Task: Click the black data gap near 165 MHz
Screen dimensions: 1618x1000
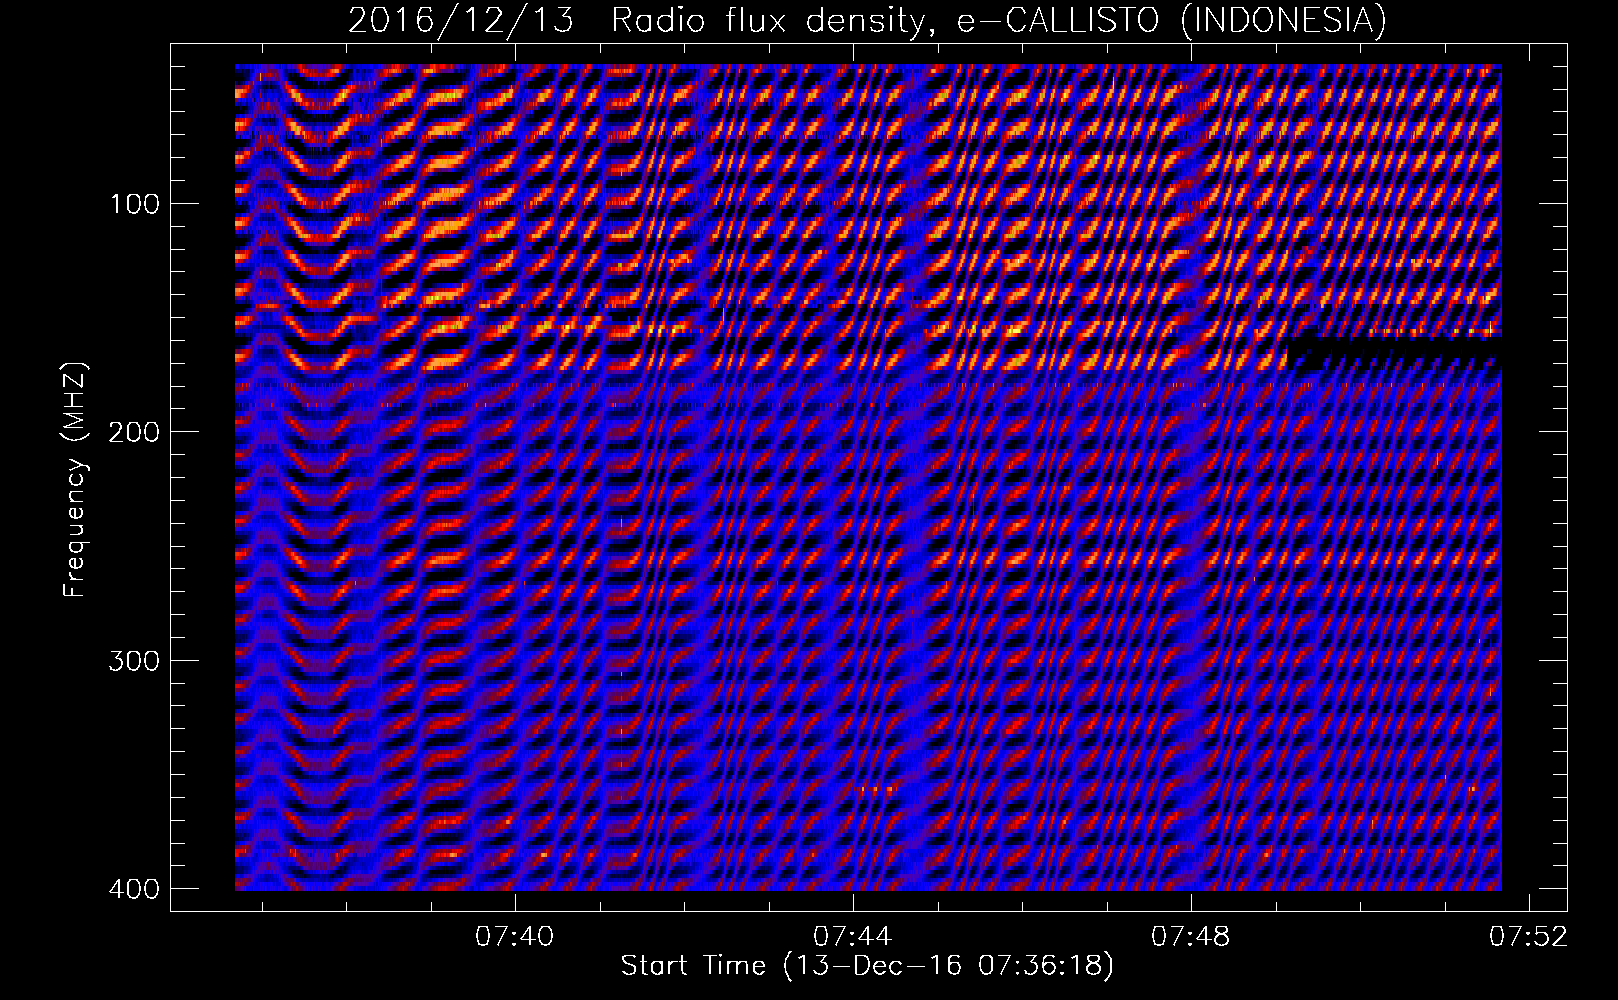Action: pyautogui.click(x=1395, y=352)
